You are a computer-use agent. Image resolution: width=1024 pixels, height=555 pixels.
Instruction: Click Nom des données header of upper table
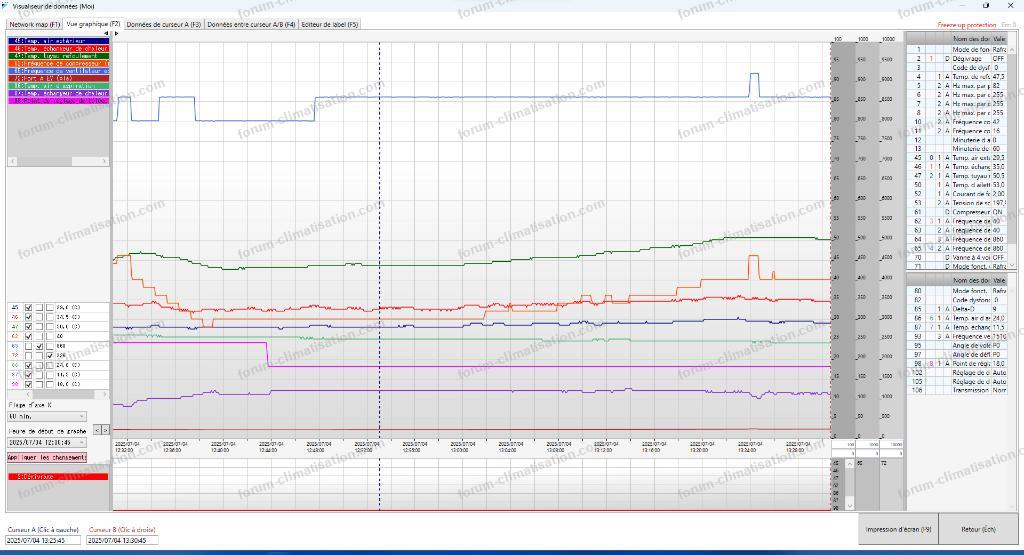971,39
